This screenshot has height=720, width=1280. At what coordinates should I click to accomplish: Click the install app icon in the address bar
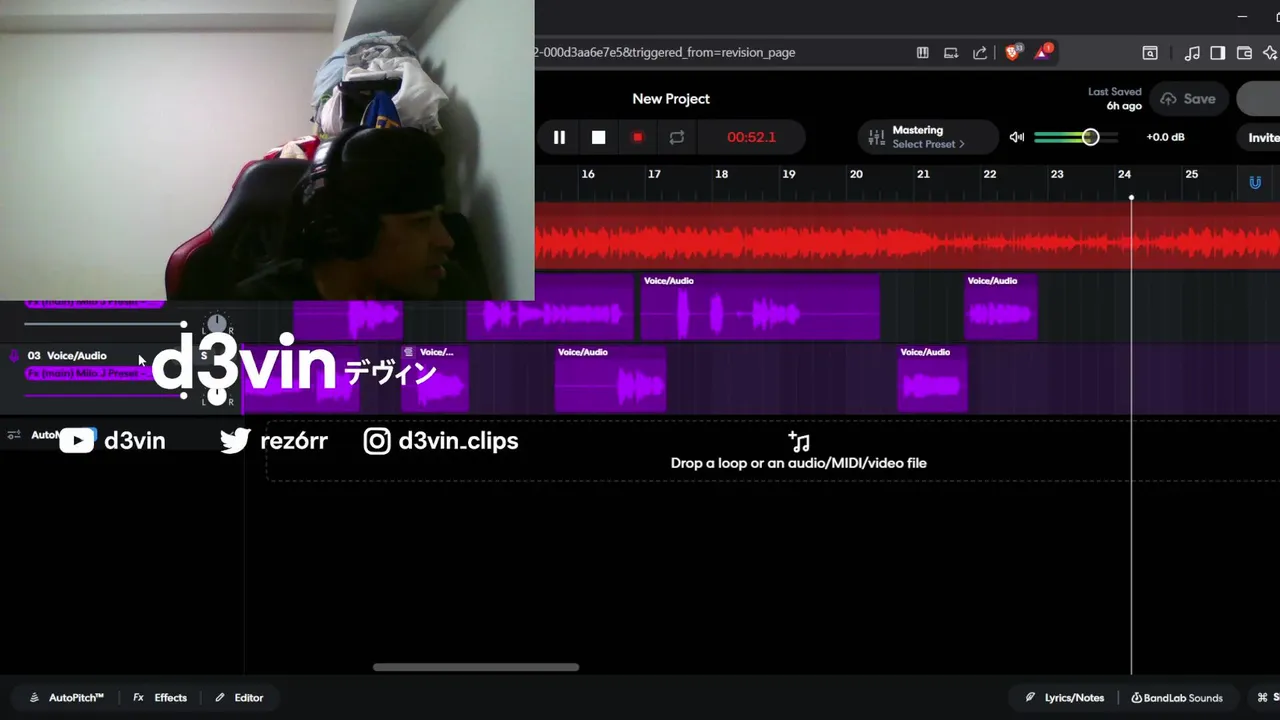pyautogui.click(x=951, y=53)
